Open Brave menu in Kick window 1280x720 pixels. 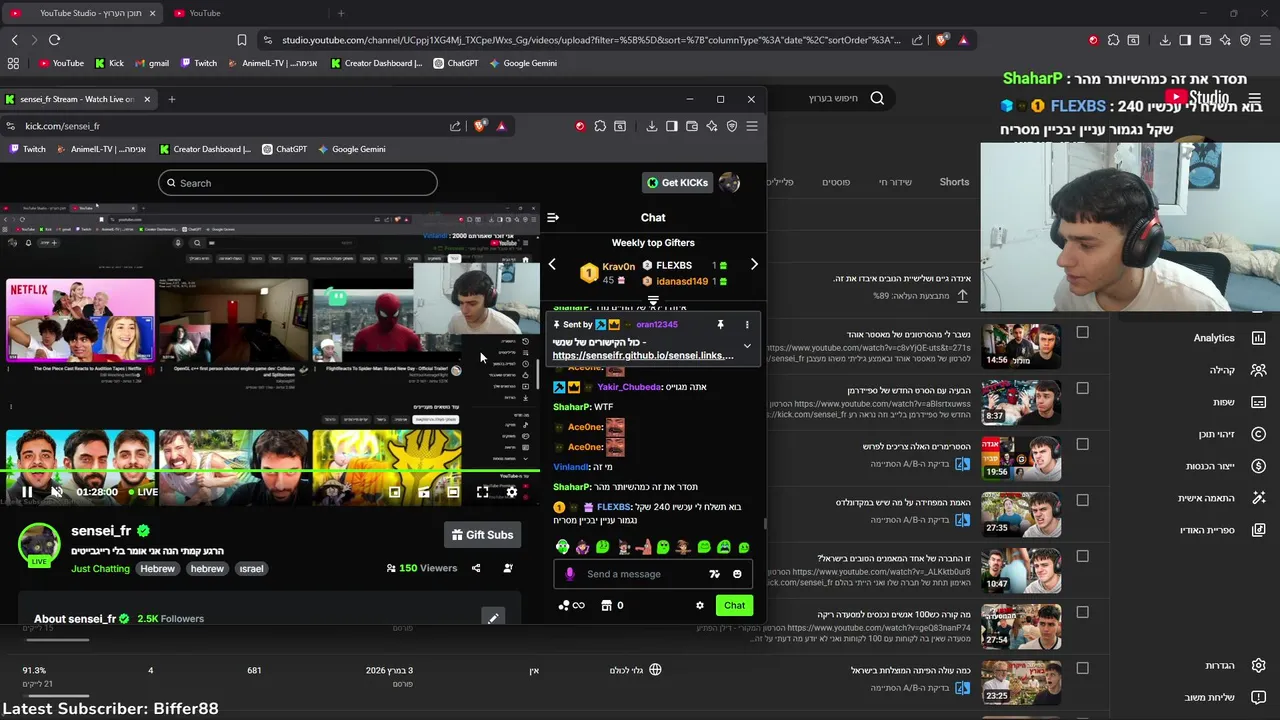[x=752, y=126]
